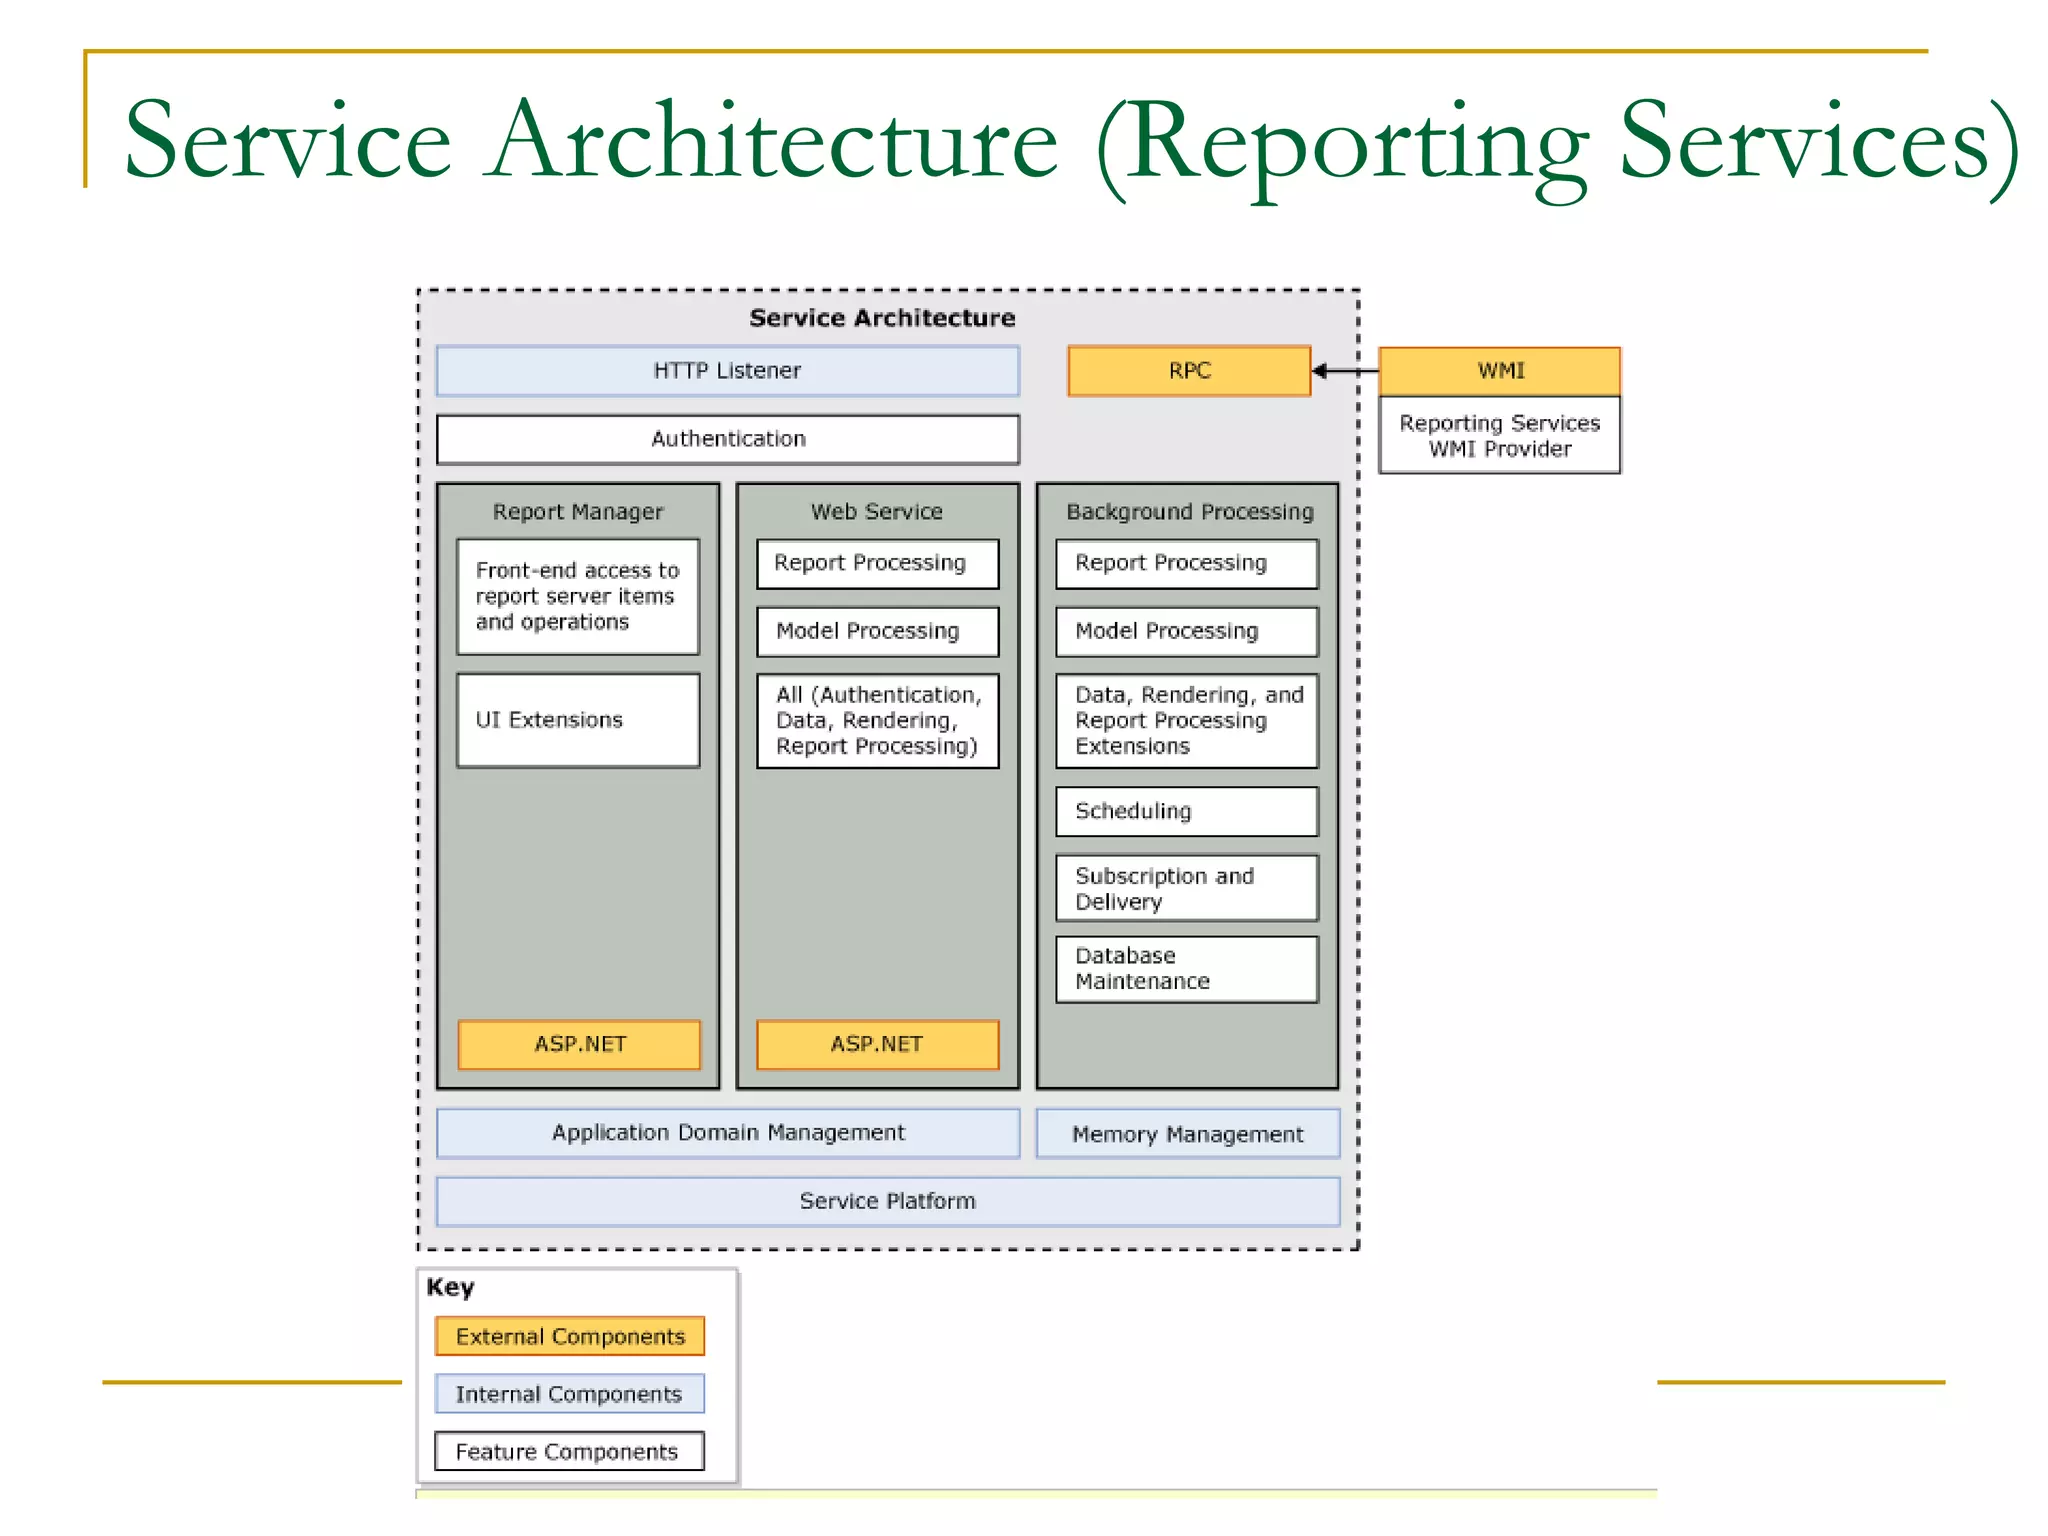
Task: Select 'Internal Components' legend swatch
Action: pos(570,1394)
